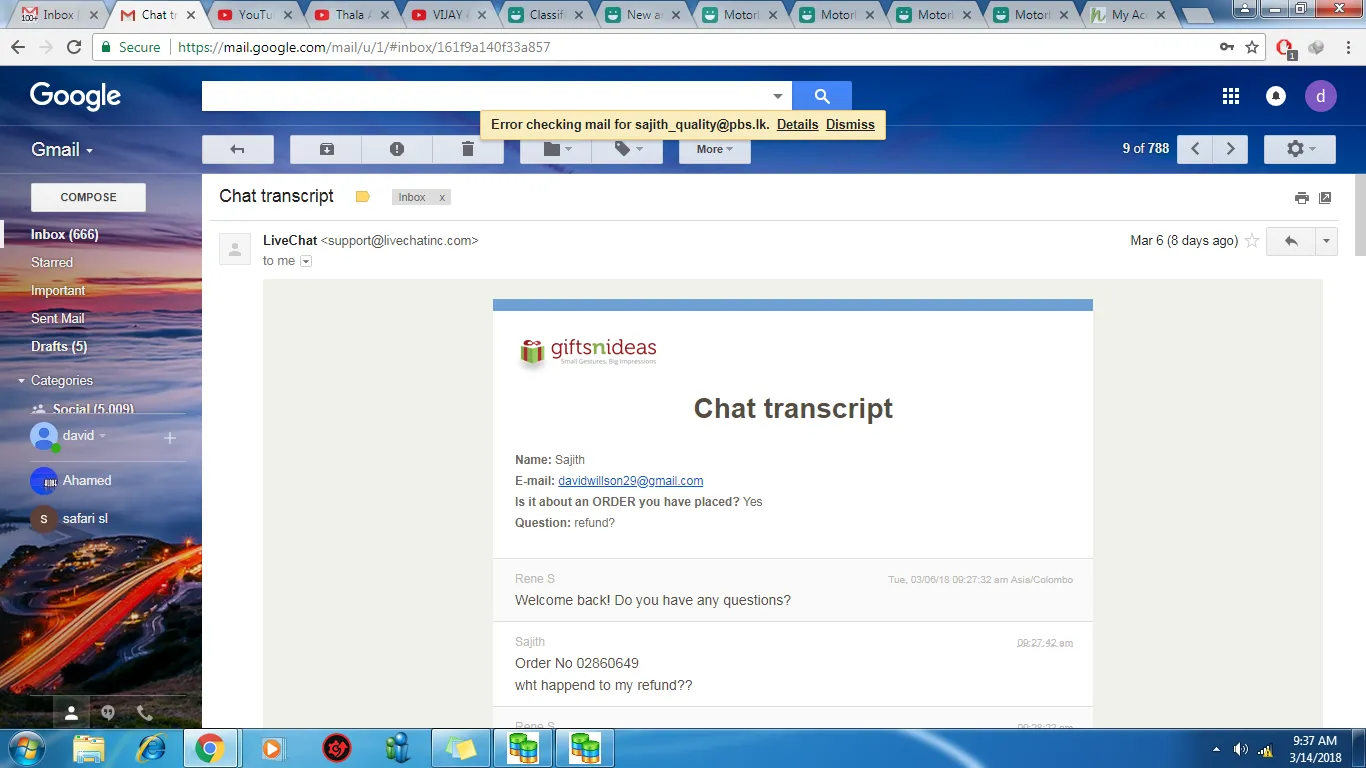Click the Chrome address bar URL
Viewport: 1366px width, 768px height.
pos(364,47)
